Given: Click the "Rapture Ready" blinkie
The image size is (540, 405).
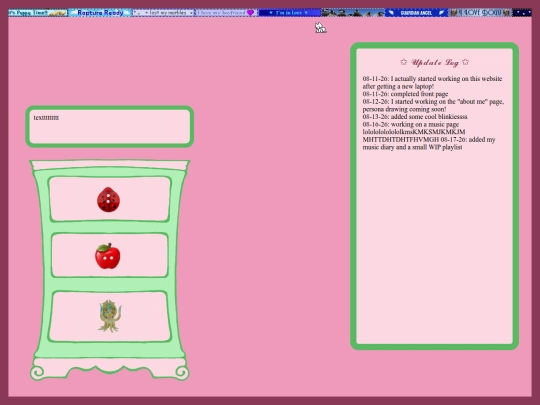Looking at the screenshot, I should (100, 13).
